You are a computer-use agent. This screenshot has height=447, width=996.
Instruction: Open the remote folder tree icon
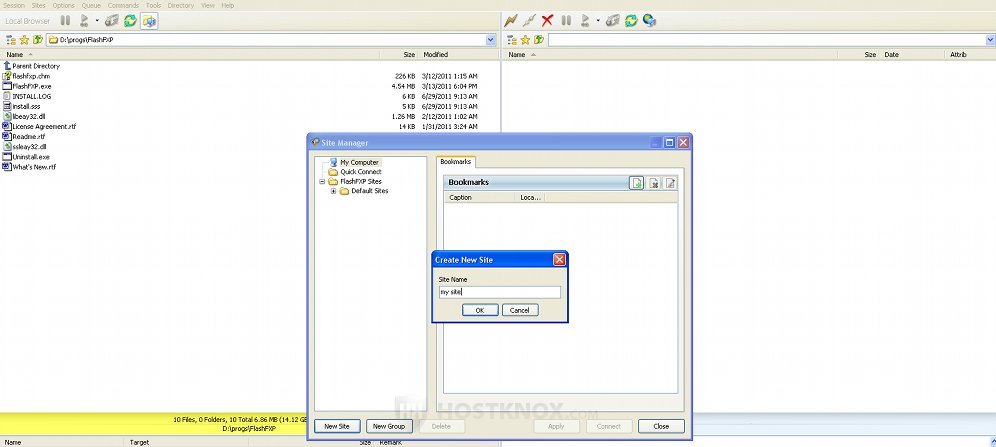pyautogui.click(x=512, y=39)
